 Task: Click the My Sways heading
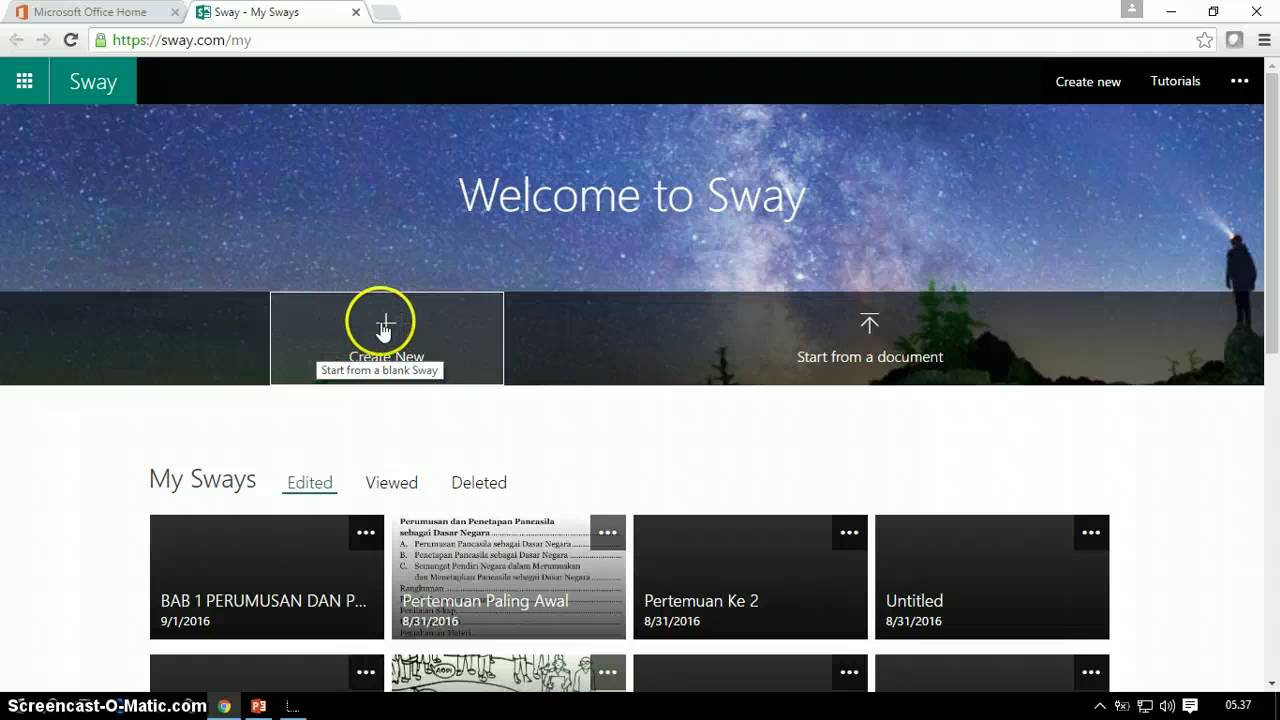203,479
